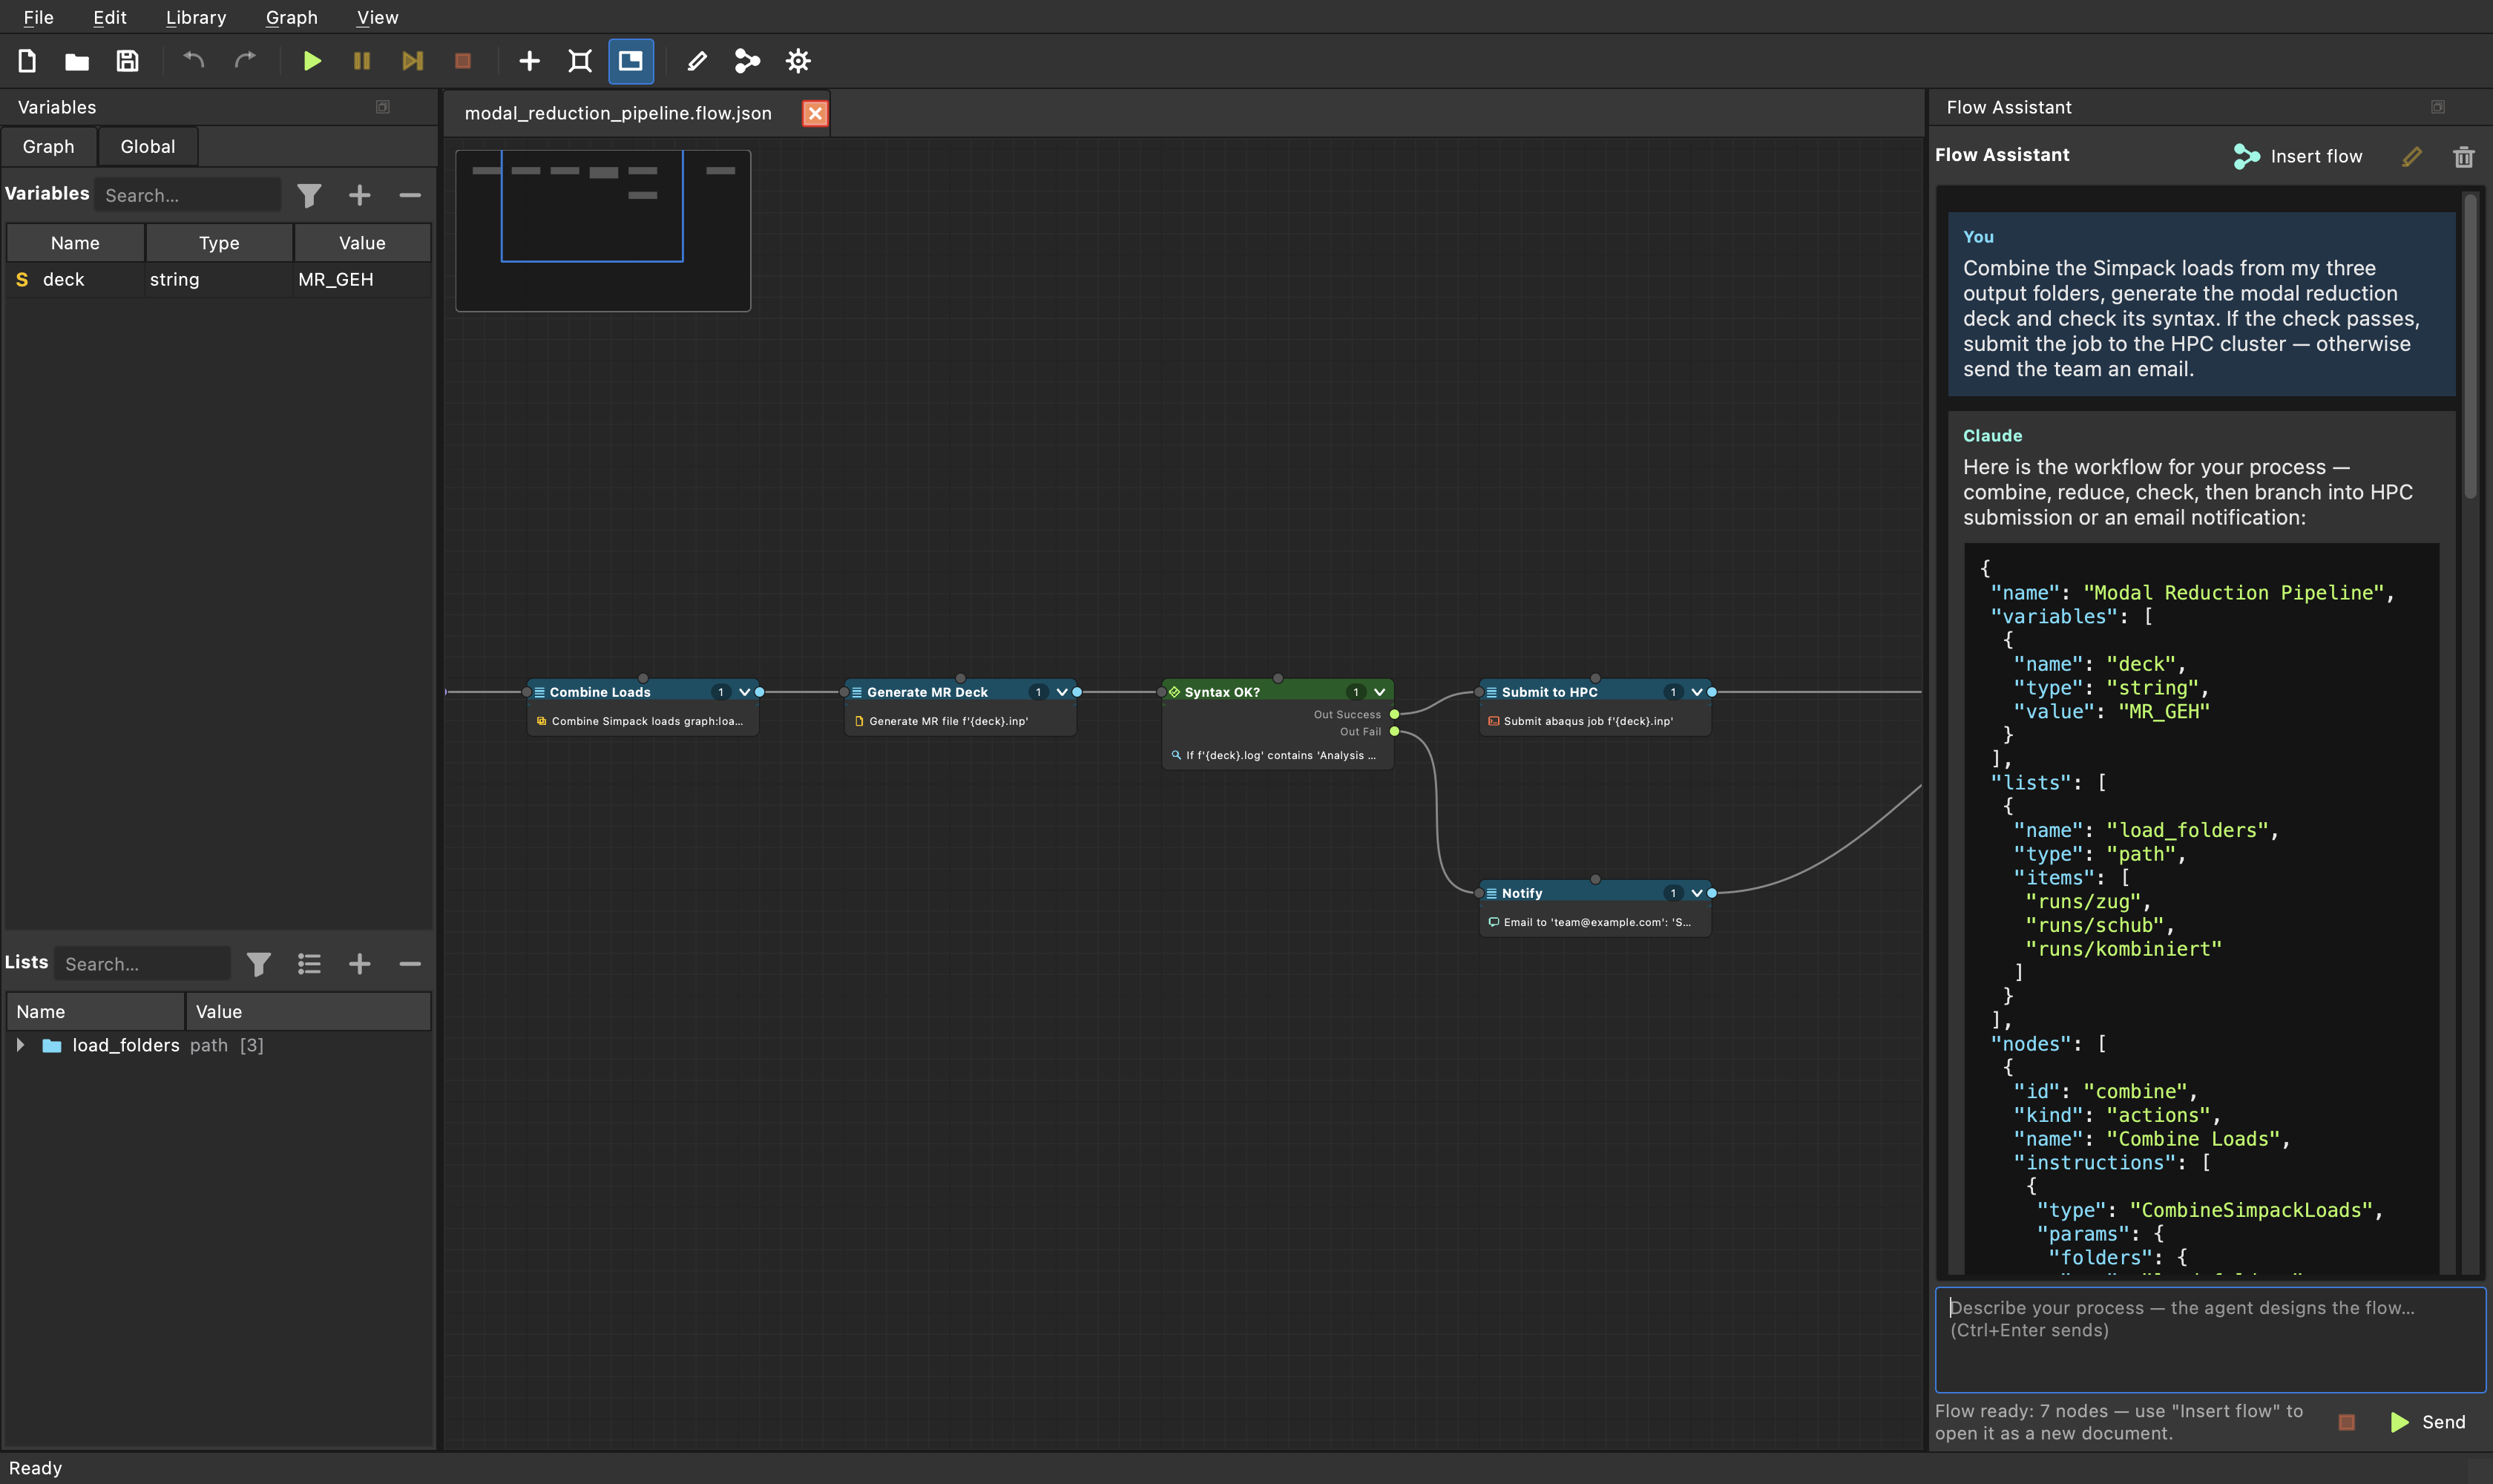
Task: Expand the load_folders list row
Action: pyautogui.click(x=20, y=1044)
